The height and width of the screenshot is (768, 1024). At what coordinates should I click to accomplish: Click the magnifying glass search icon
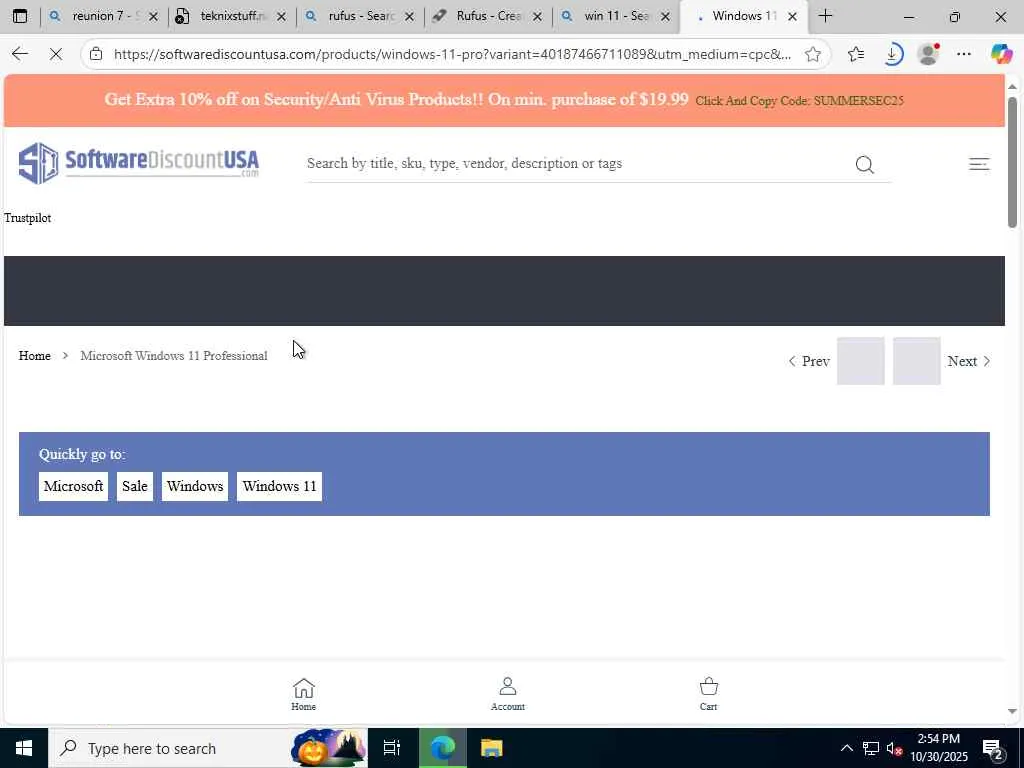[x=865, y=165]
